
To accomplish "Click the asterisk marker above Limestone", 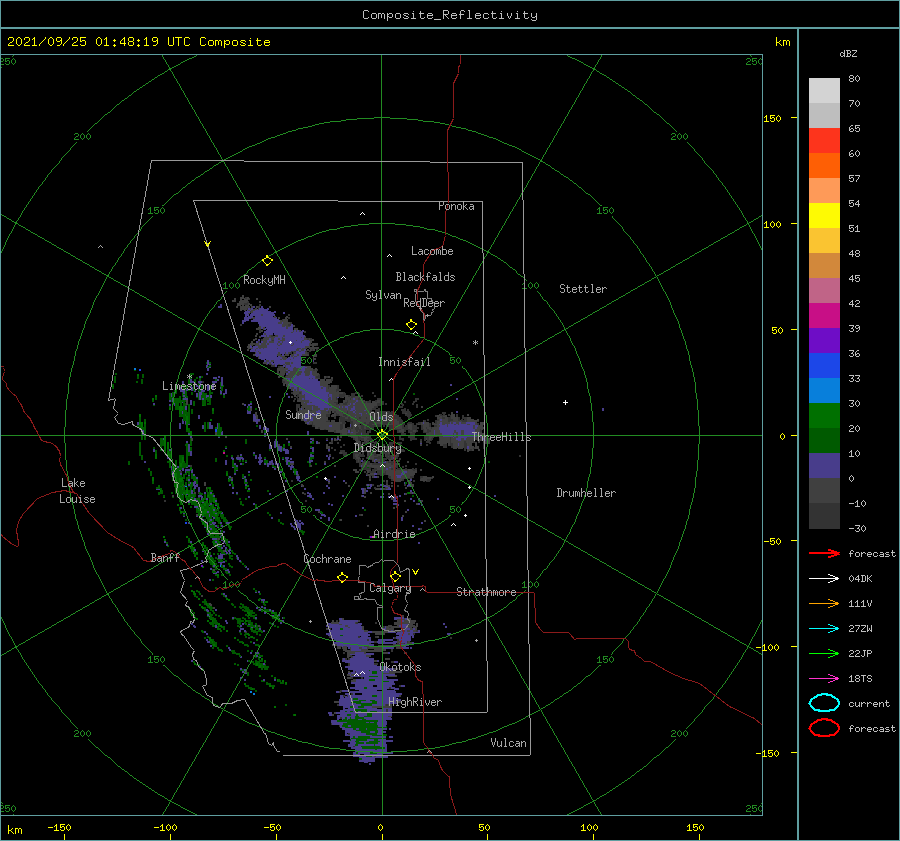I will [189, 377].
